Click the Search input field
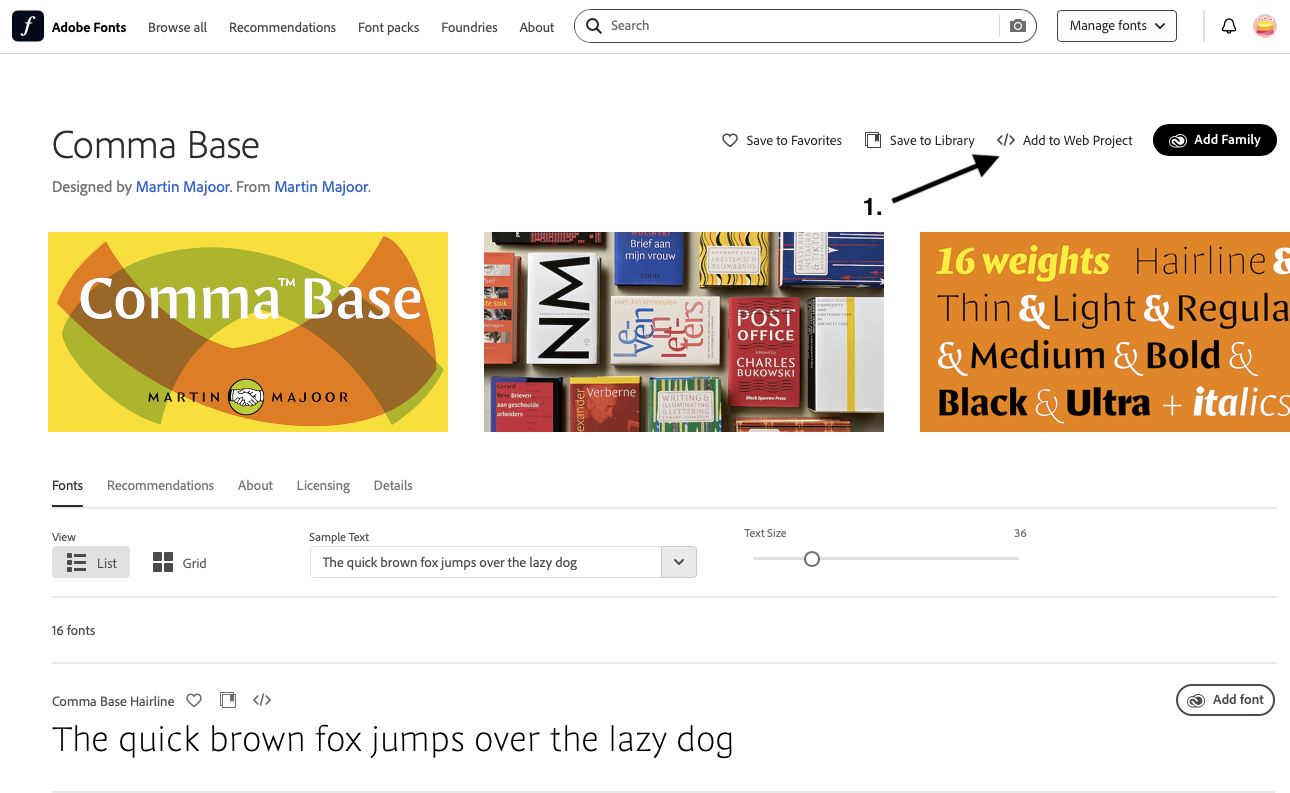The height and width of the screenshot is (793, 1290). click(x=800, y=26)
